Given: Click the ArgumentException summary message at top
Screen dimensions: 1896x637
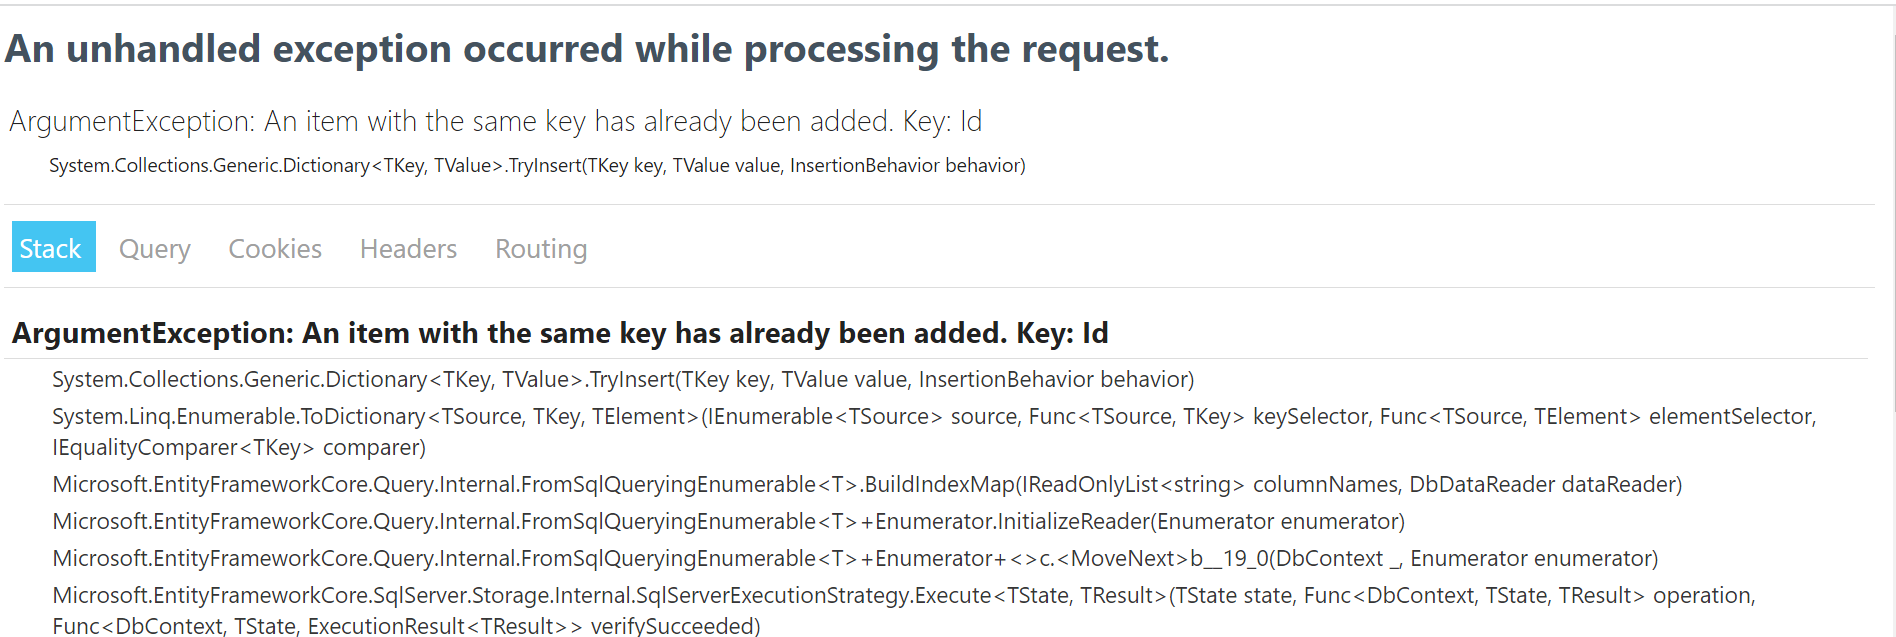Looking at the screenshot, I should pos(496,121).
